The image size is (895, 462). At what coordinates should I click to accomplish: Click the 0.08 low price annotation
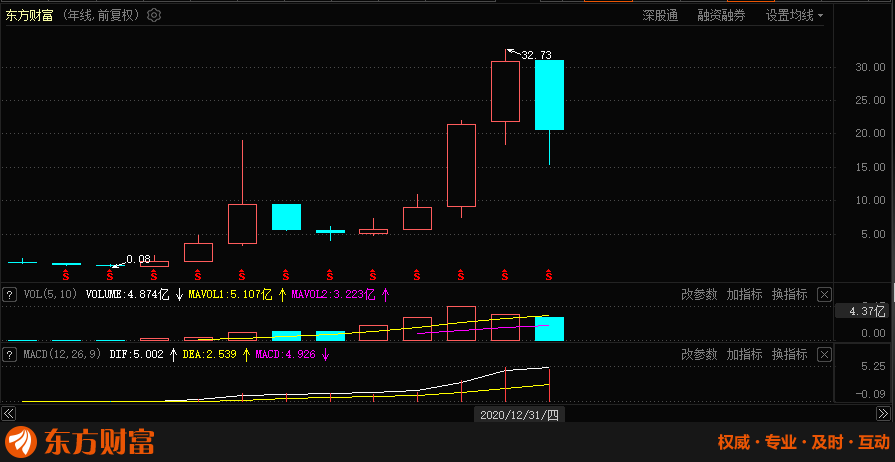pos(139,259)
